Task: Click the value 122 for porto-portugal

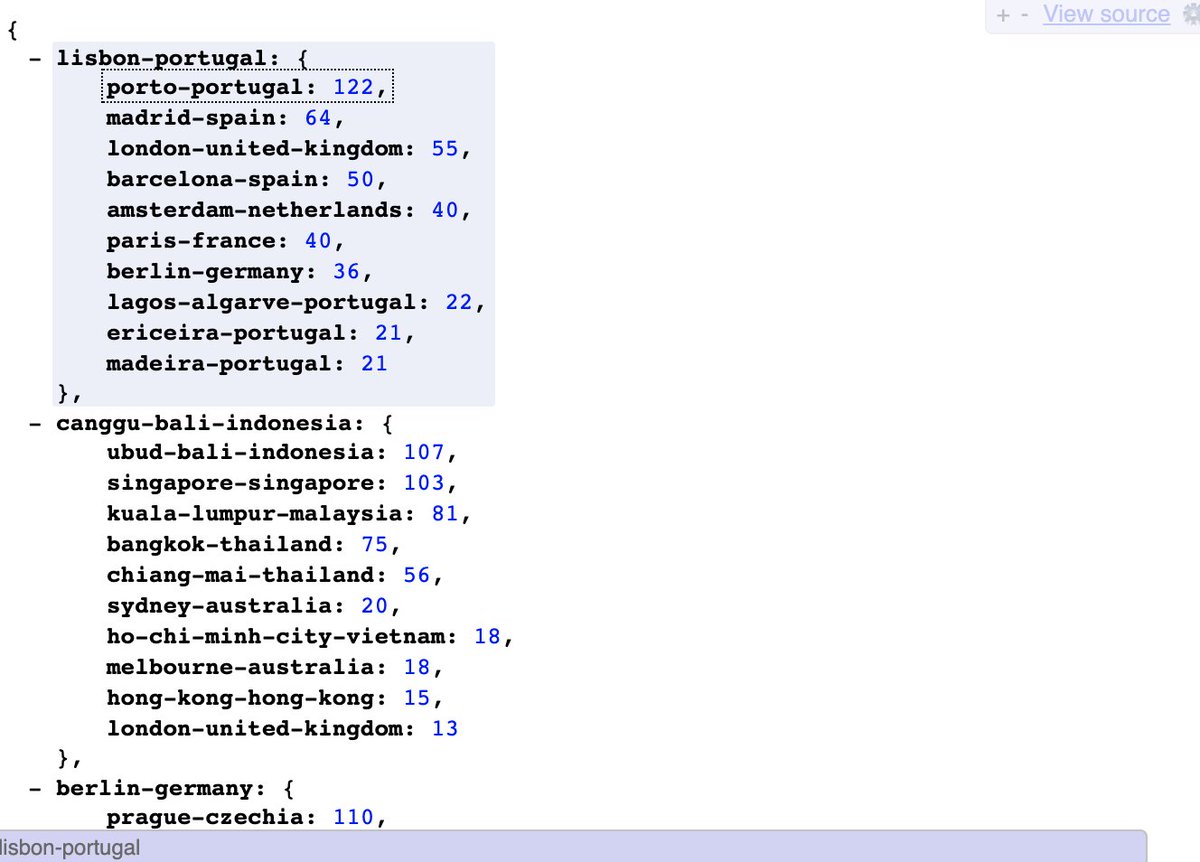Action: pos(353,88)
